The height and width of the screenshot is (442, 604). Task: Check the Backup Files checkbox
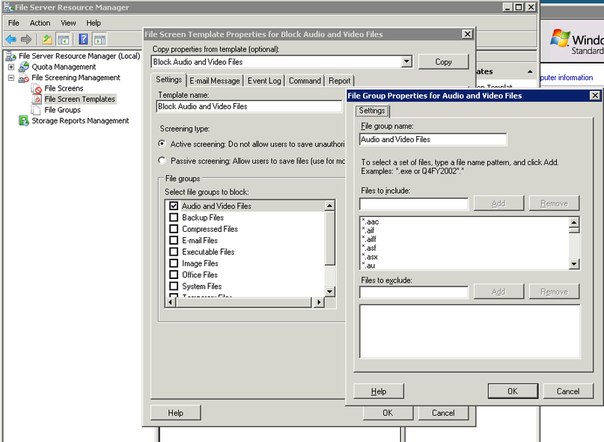tap(174, 218)
